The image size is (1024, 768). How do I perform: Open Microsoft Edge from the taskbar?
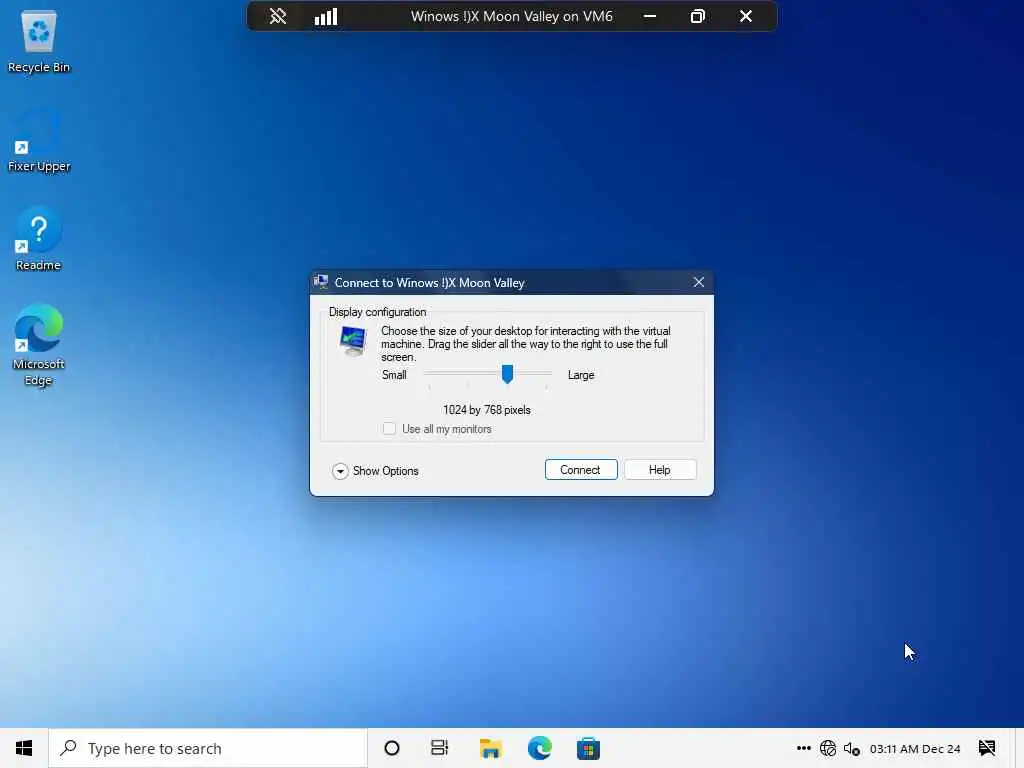pyautogui.click(x=539, y=748)
